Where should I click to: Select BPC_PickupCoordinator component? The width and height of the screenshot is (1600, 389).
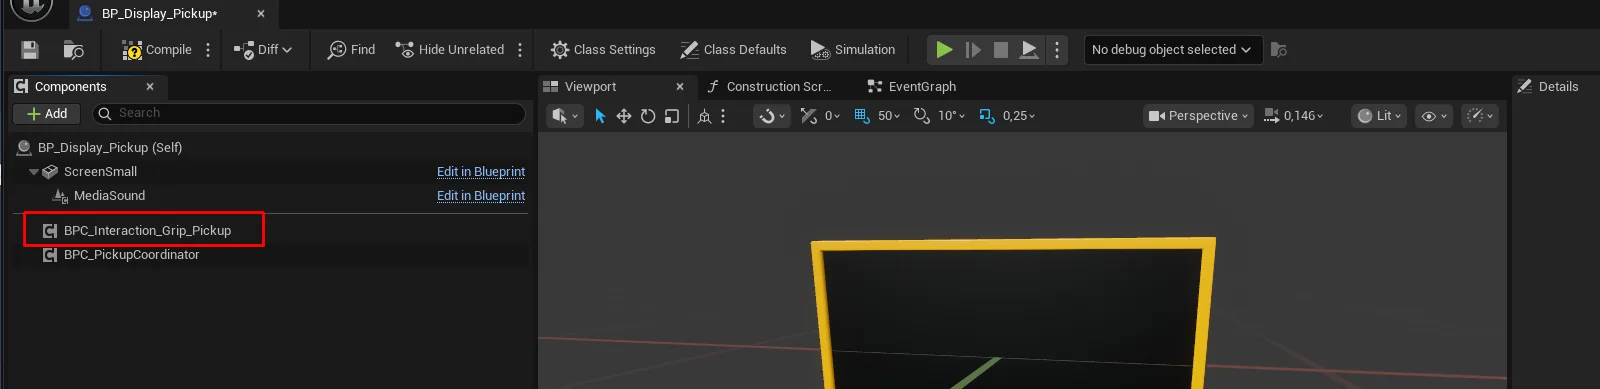[x=131, y=255]
